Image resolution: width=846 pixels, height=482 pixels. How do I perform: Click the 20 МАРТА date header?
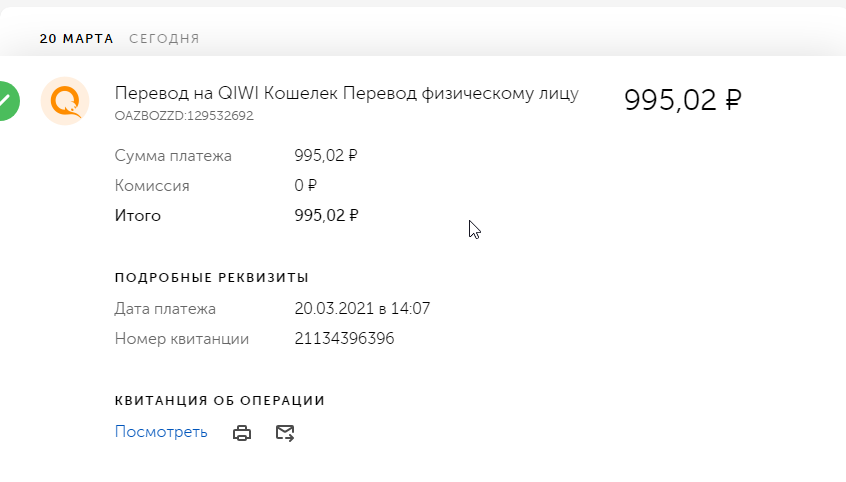coord(77,39)
